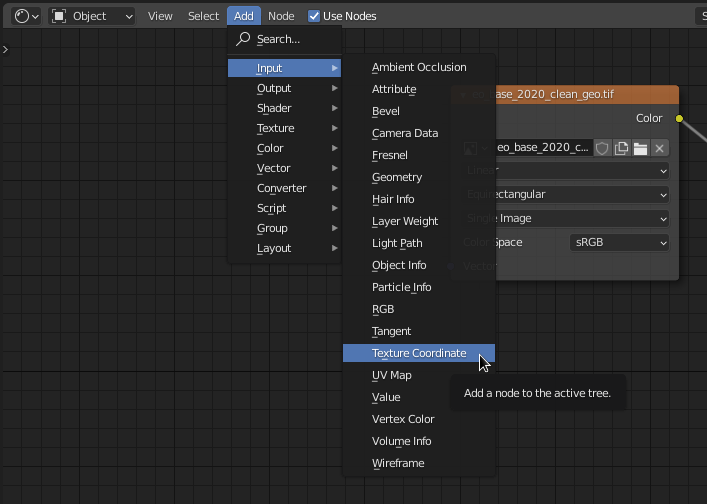The height and width of the screenshot is (504, 707).
Task: Add an Object Info node
Action: coord(419,265)
